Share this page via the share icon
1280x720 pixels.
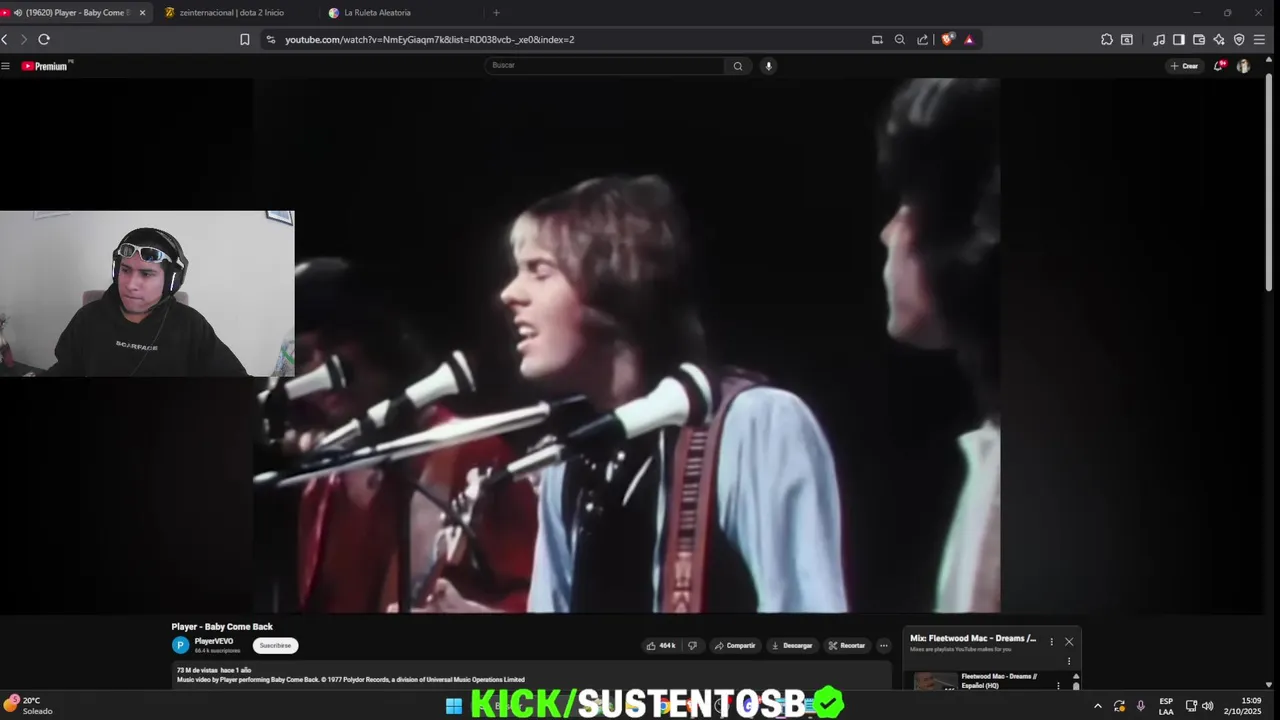click(923, 40)
